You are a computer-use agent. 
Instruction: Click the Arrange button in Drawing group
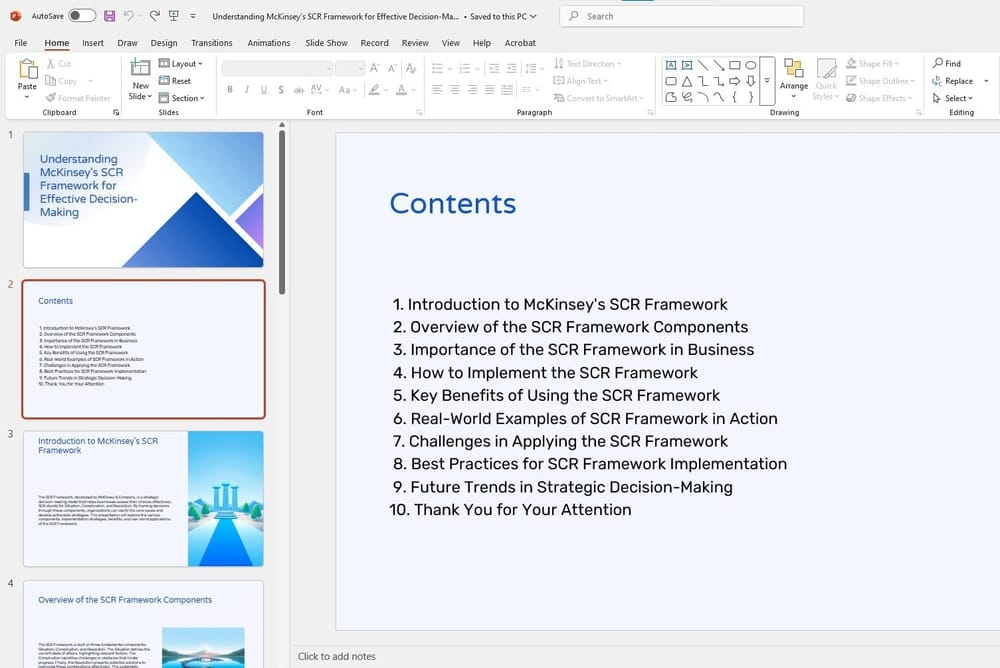coord(793,80)
